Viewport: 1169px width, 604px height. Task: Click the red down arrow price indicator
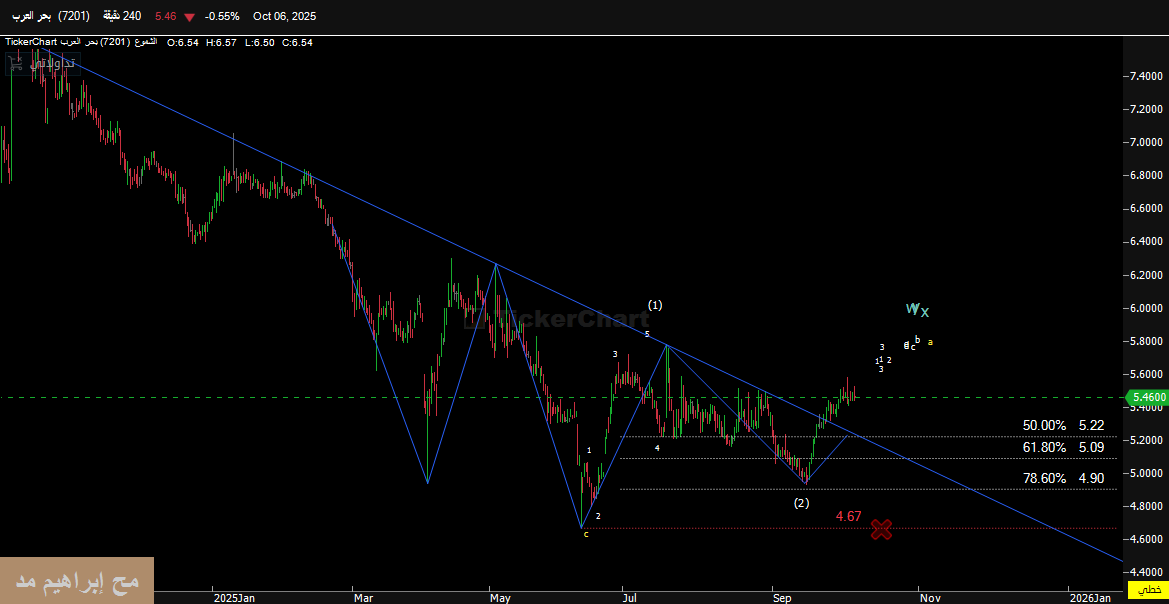pos(189,17)
